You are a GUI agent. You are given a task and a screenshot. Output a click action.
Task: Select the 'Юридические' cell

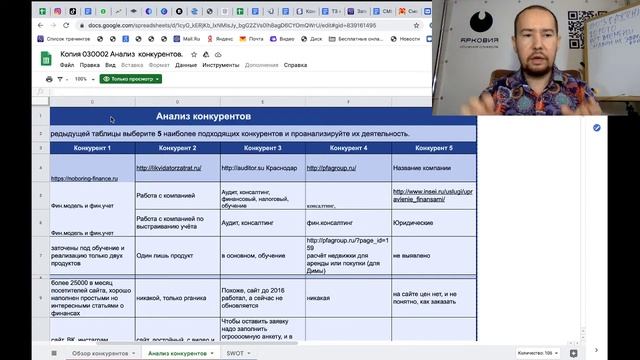[x=434, y=223]
